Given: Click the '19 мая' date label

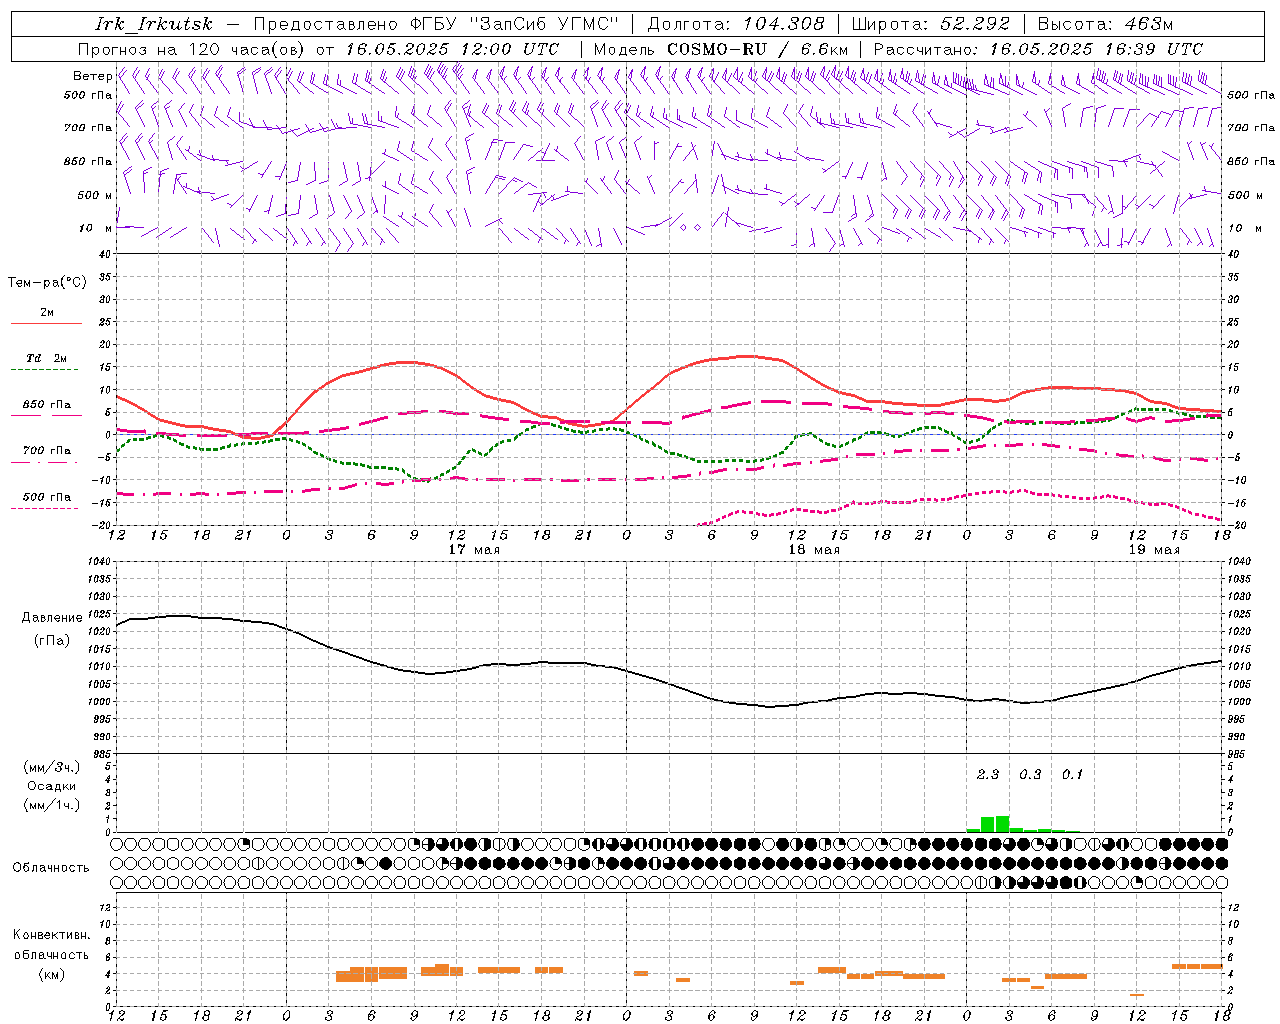Looking at the screenshot, I should point(1154,550).
